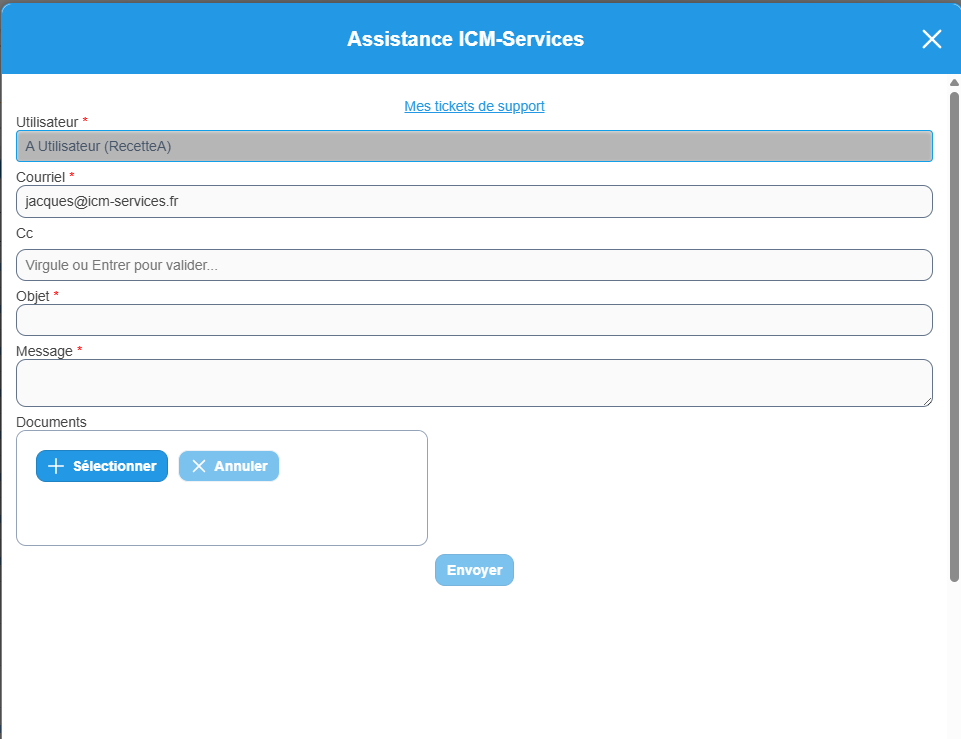Click the vertical scrollbar thumb
Viewport: 961px width, 739px height.
(954, 336)
